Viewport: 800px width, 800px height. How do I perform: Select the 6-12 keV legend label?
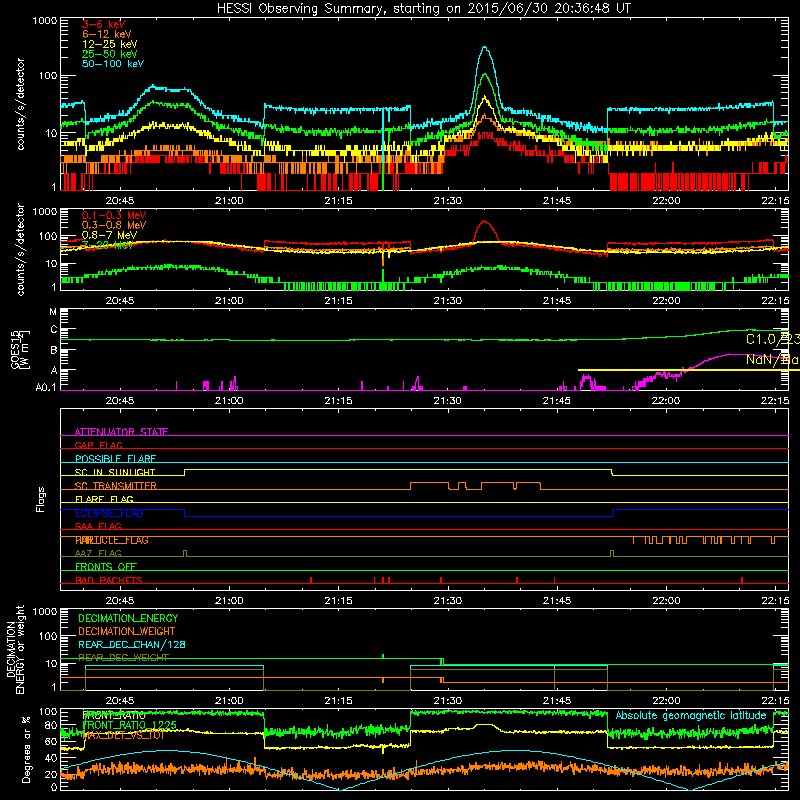click(107, 34)
